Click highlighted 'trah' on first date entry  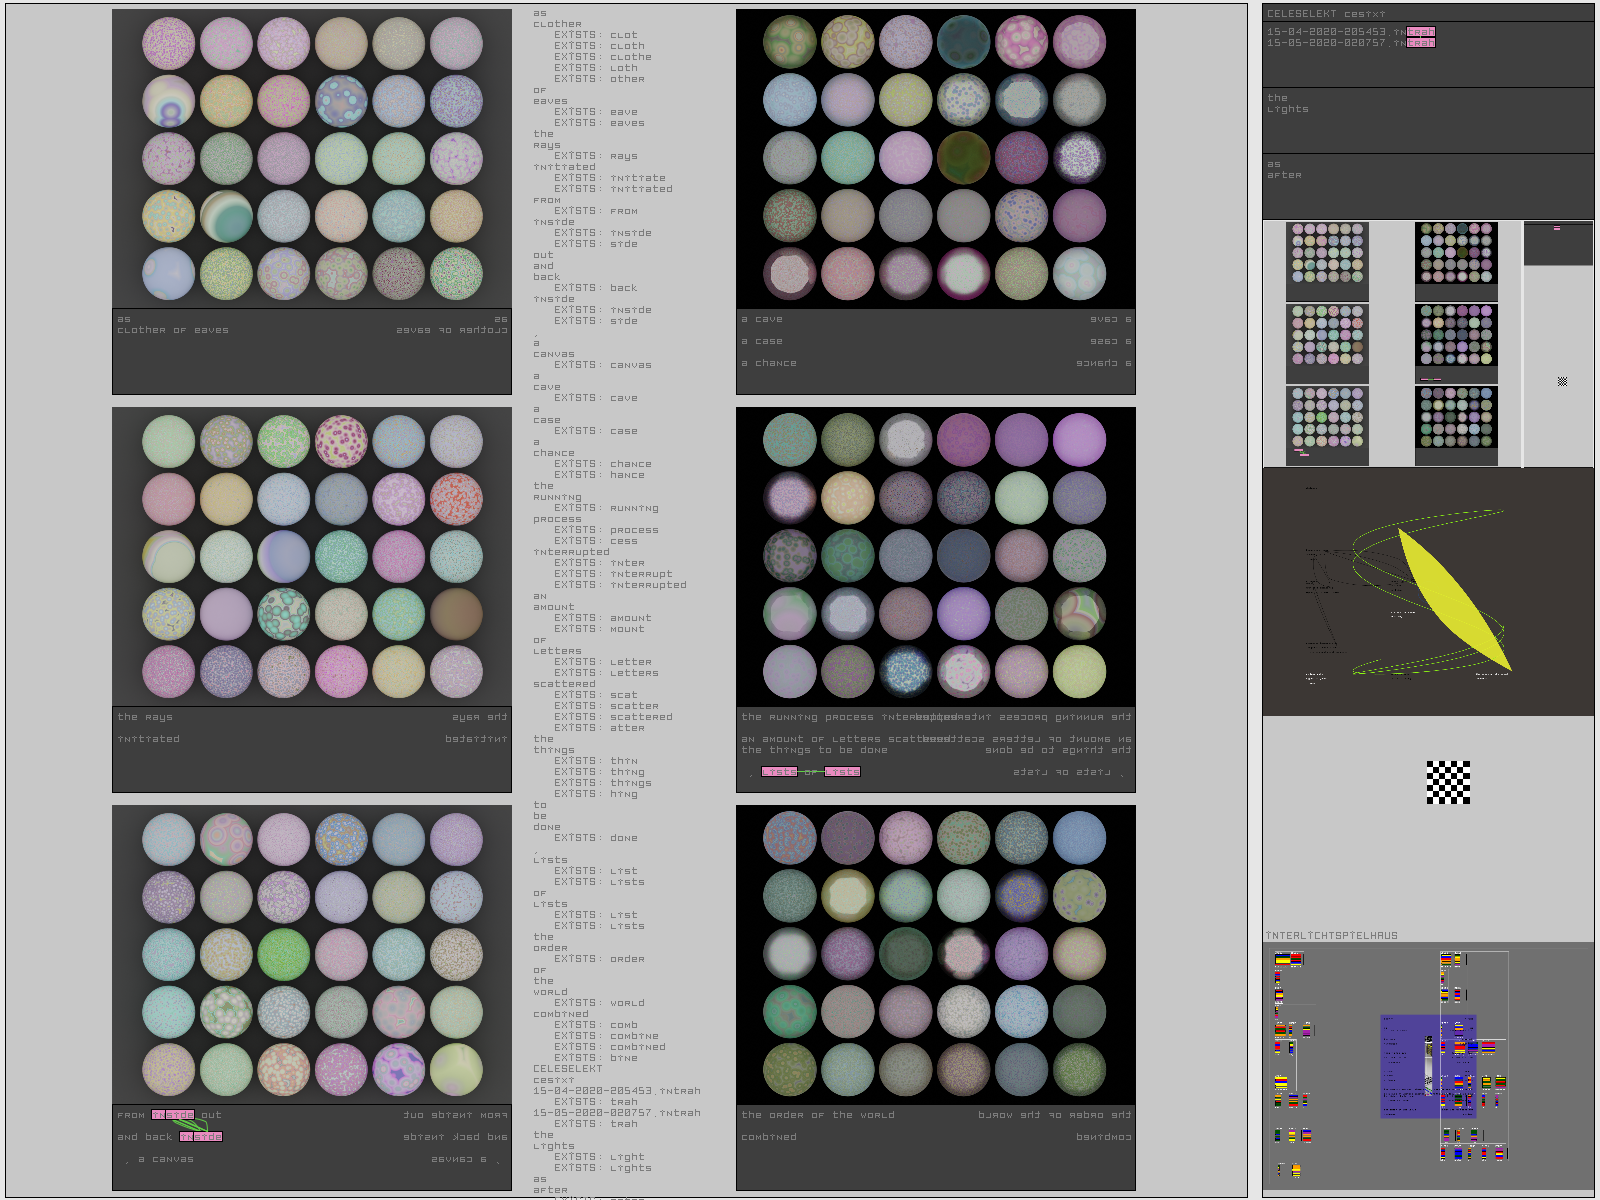[1420, 32]
